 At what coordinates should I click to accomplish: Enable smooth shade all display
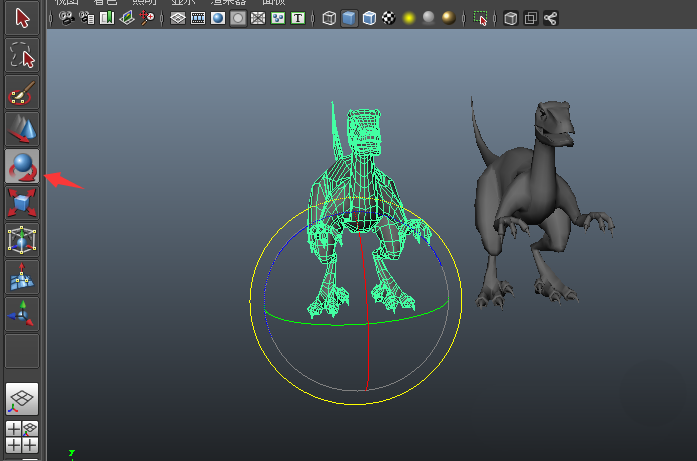pos(350,18)
